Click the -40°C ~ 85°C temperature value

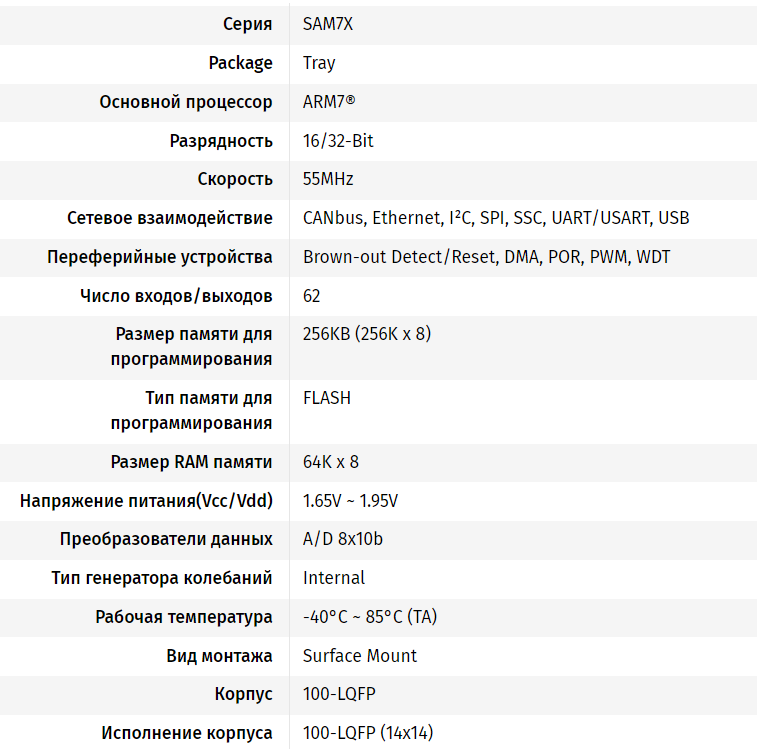tap(370, 617)
